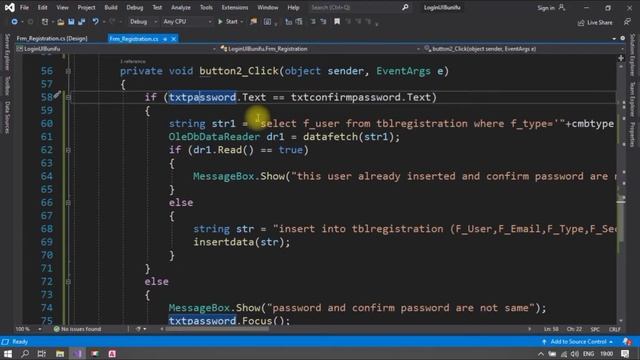Click the Visual Studio logo icon
Image resolution: width=640 pixels, height=360 pixels.
point(9,7)
